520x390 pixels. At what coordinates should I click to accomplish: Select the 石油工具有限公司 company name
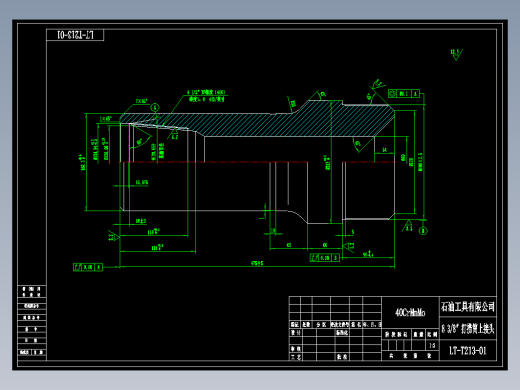click(468, 307)
